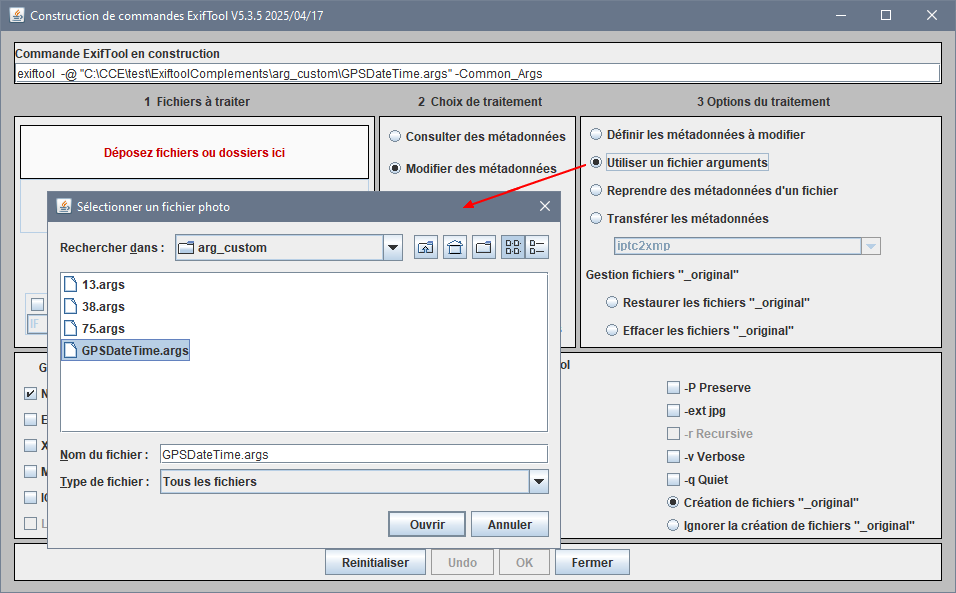Screen dimensions: 956x593
Task: Go up one folder level in file dialog
Action: coord(426,247)
